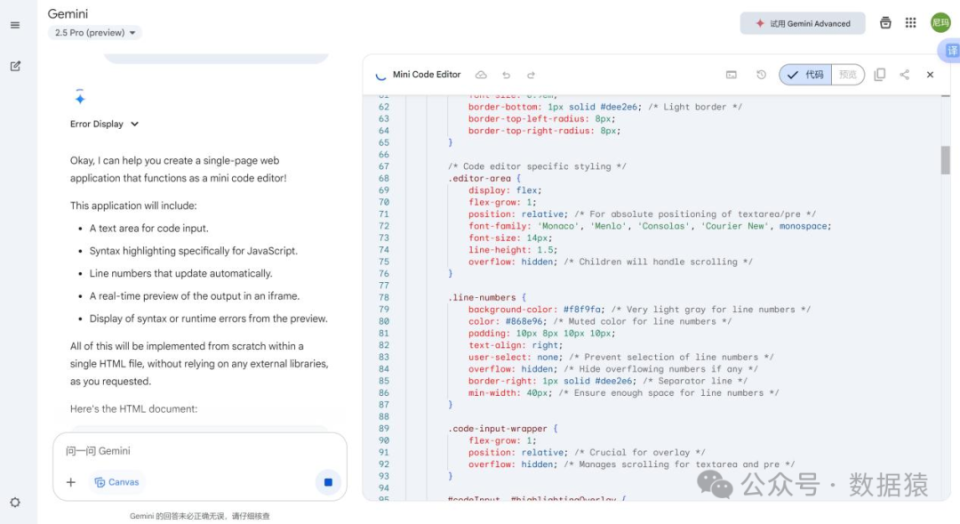Open the console panel icon
Image resolution: width=960 pixels, height=524 pixels.
click(x=731, y=75)
